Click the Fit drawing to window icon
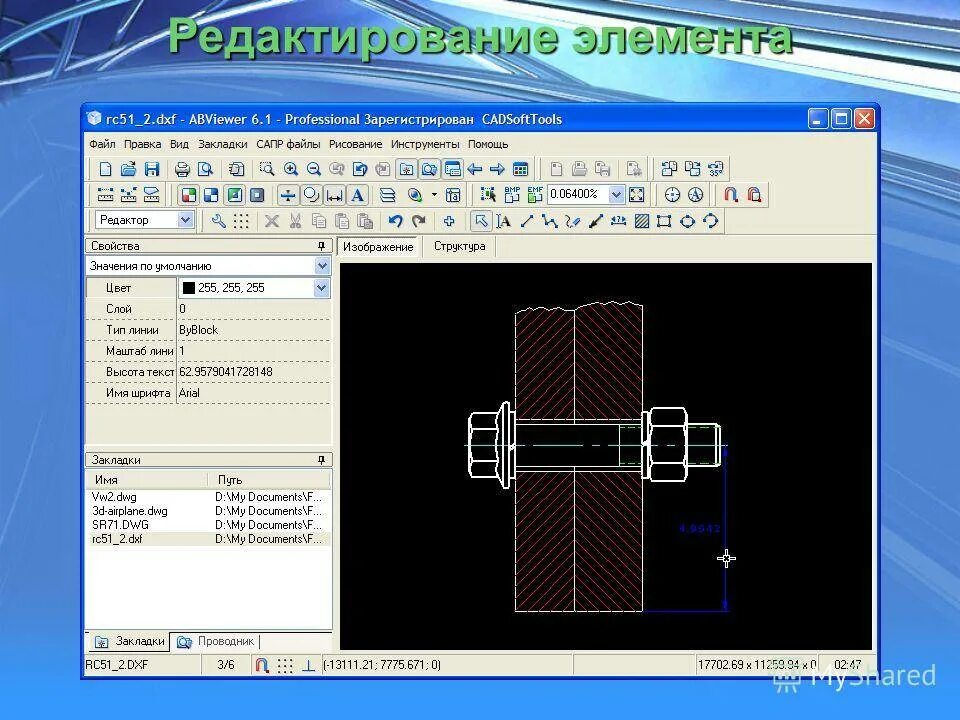The image size is (960, 720). click(x=637, y=195)
